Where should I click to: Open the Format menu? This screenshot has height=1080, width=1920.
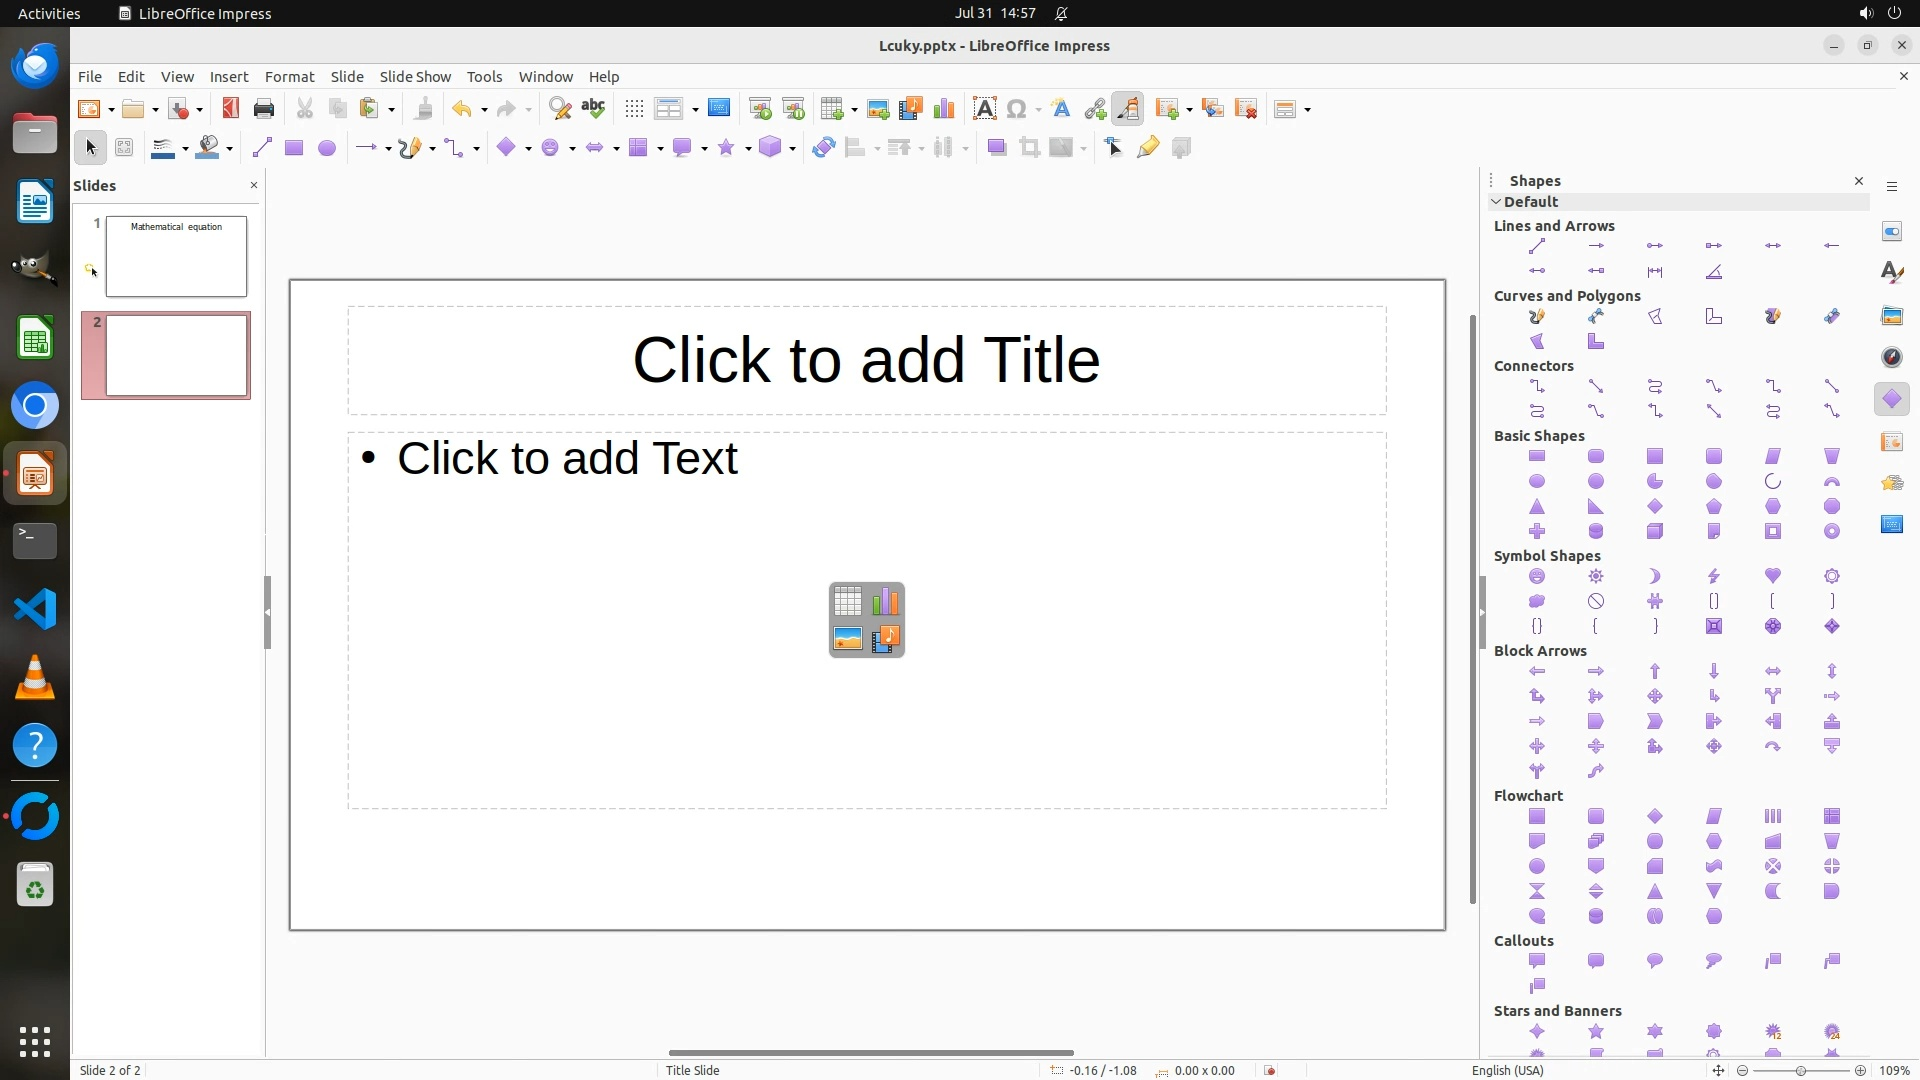pyautogui.click(x=289, y=77)
